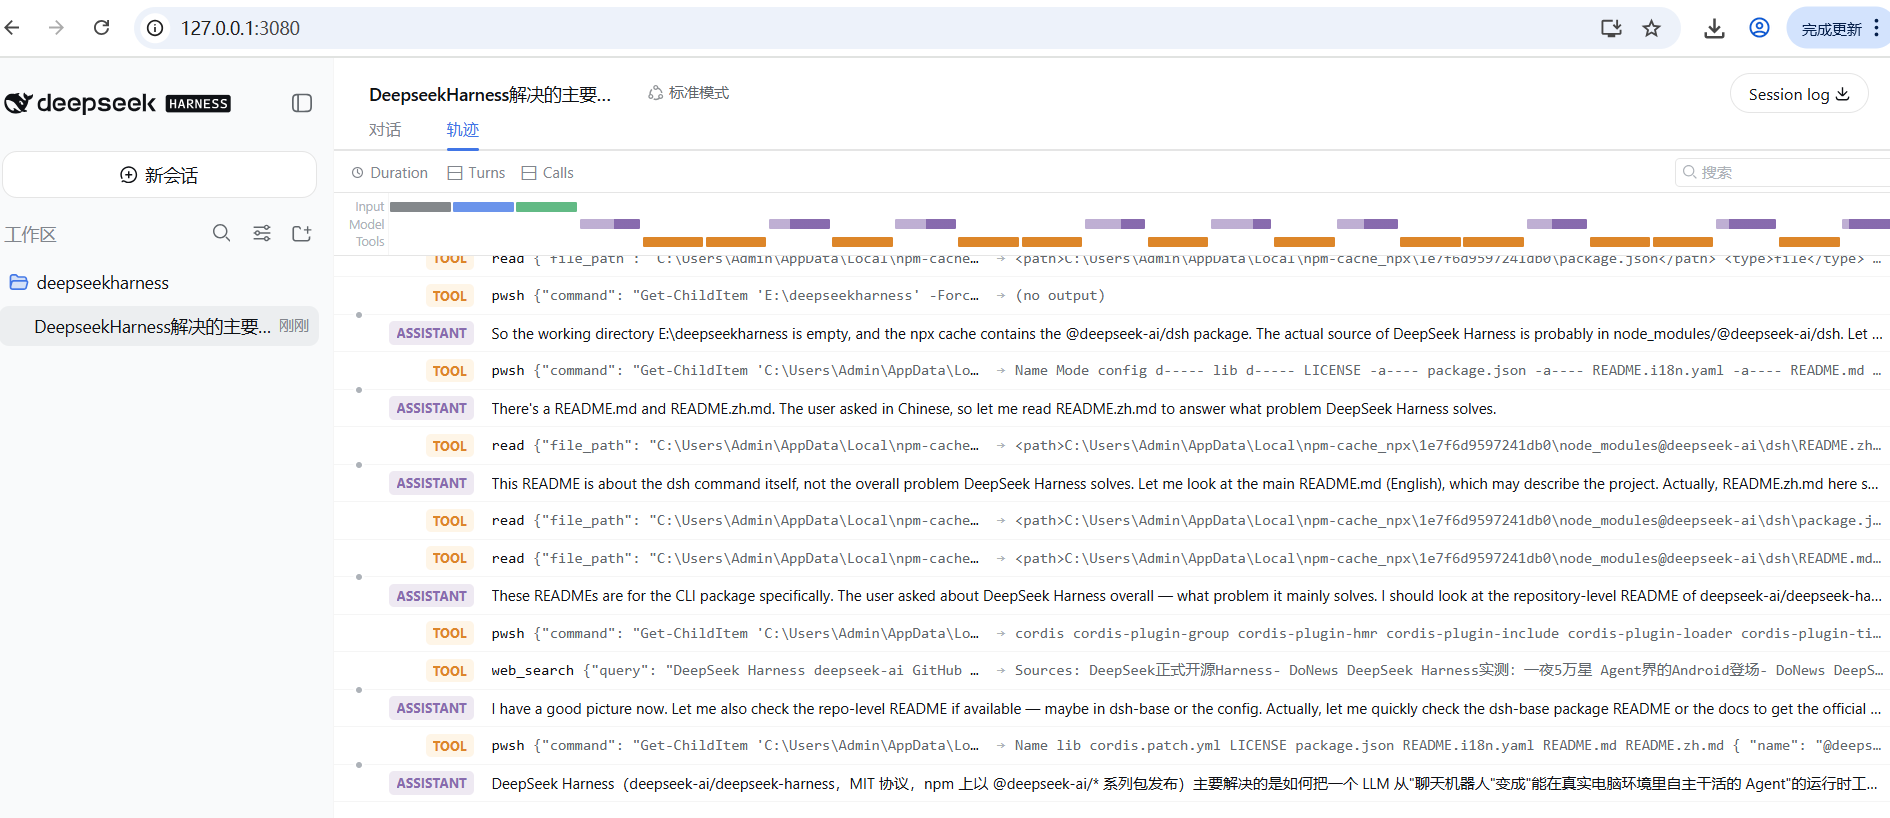The height and width of the screenshot is (818, 1890).
Task: Select the 轨迹 tab
Action: 463,130
